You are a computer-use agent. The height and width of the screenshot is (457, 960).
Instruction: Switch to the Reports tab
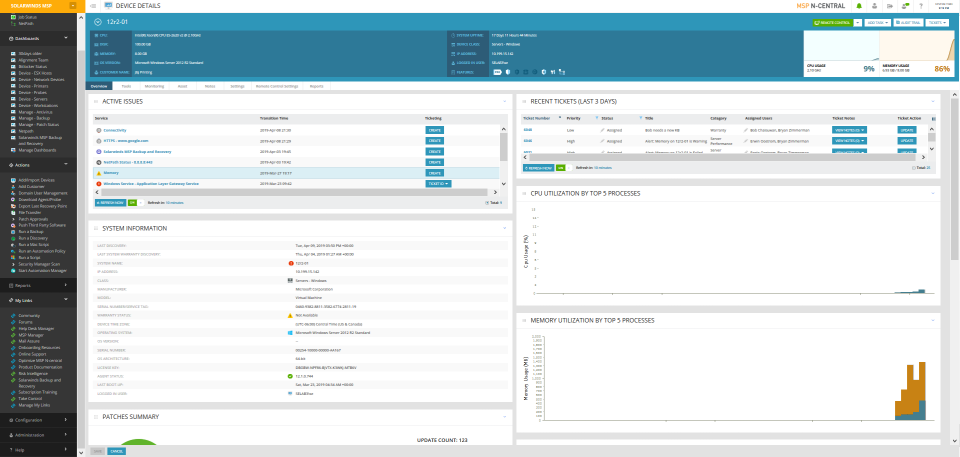[317, 86]
